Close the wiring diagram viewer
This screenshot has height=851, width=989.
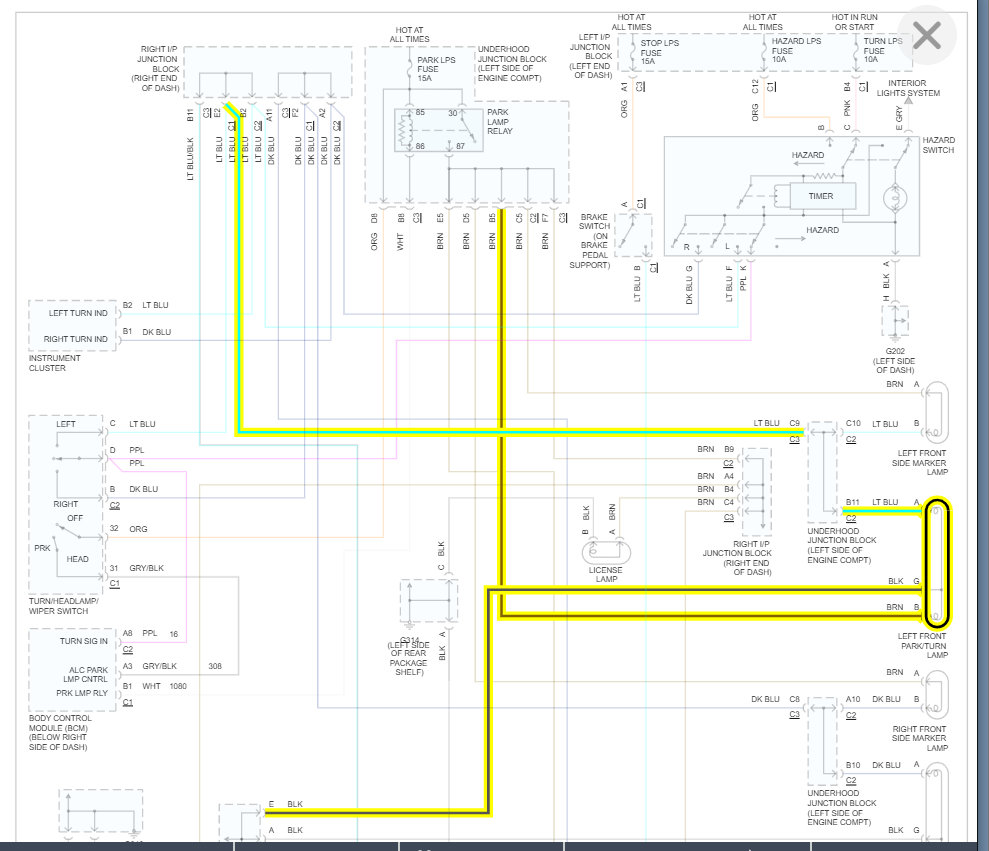pos(927,35)
